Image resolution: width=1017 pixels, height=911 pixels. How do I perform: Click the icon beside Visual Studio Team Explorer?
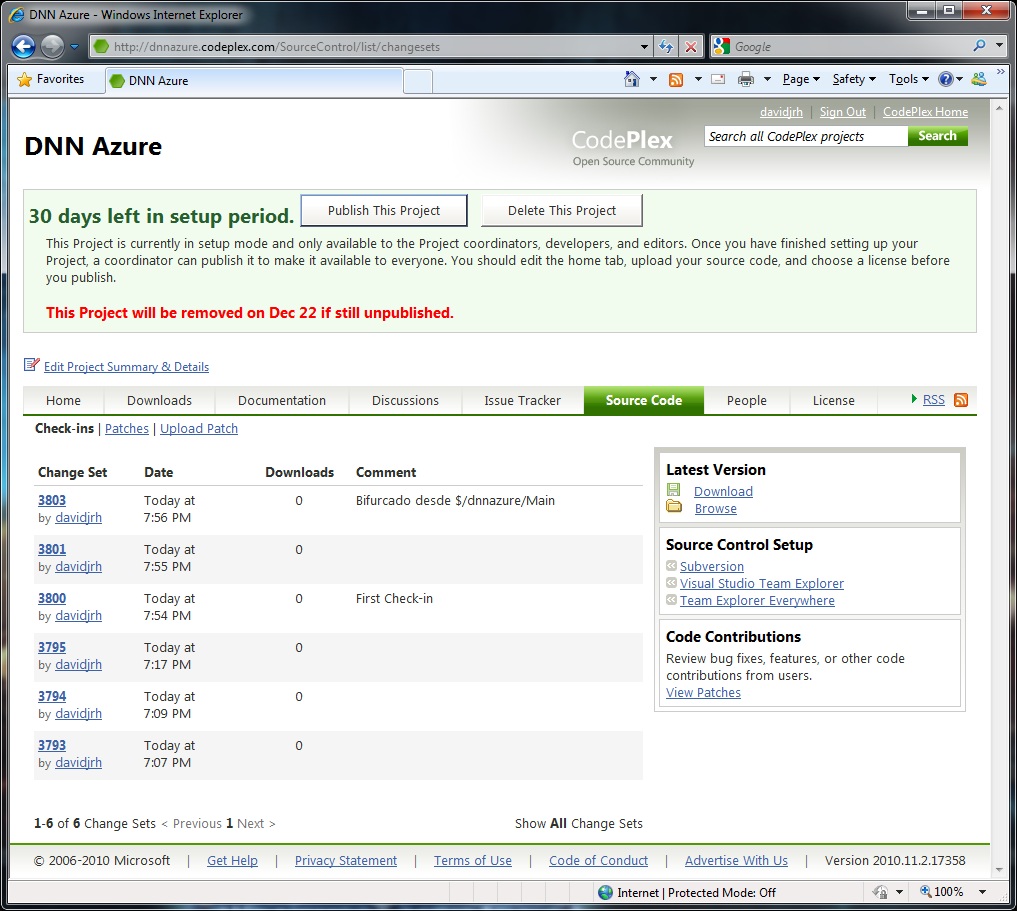(671, 582)
